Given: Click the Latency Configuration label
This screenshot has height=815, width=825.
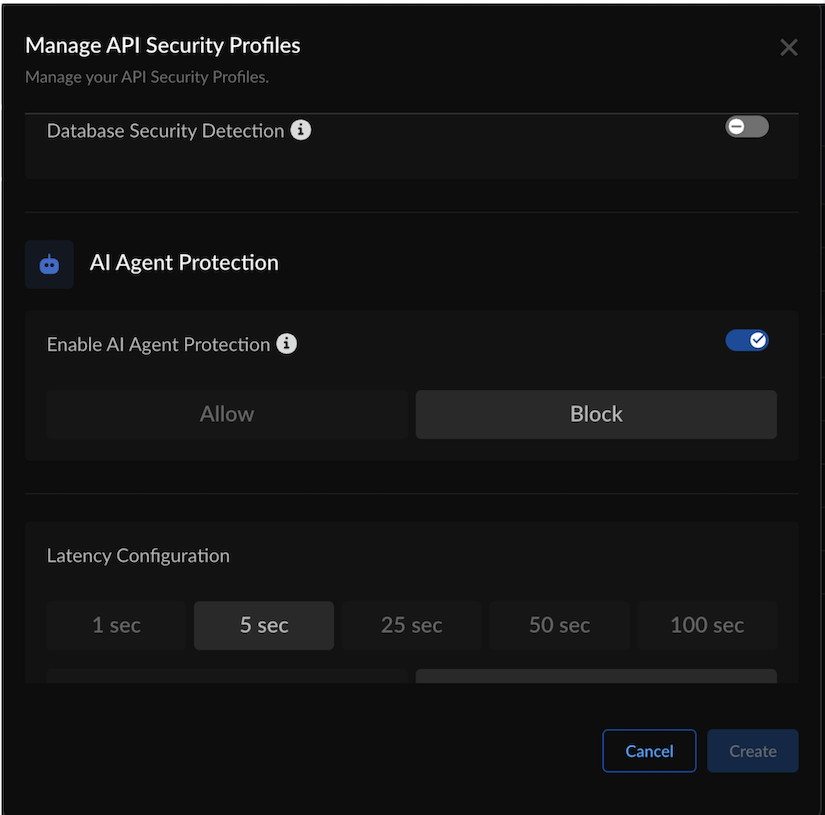Looking at the screenshot, I should (138, 555).
